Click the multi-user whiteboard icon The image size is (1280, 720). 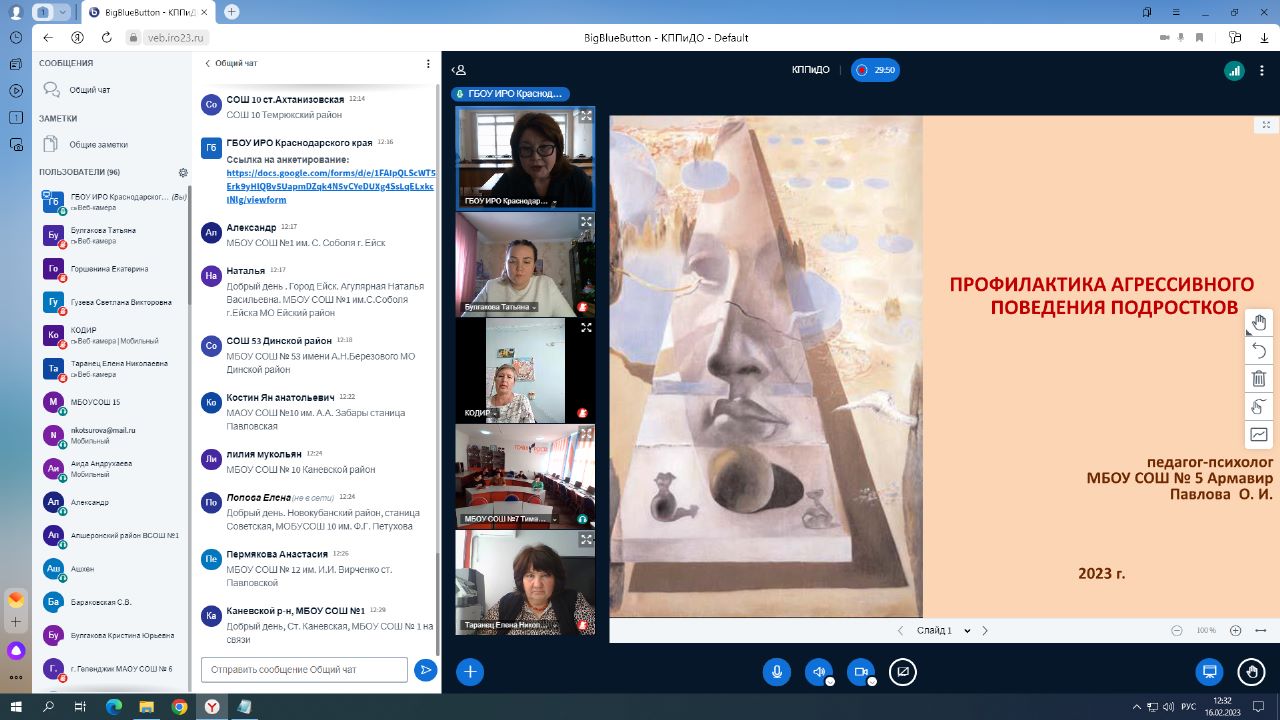point(1258,406)
